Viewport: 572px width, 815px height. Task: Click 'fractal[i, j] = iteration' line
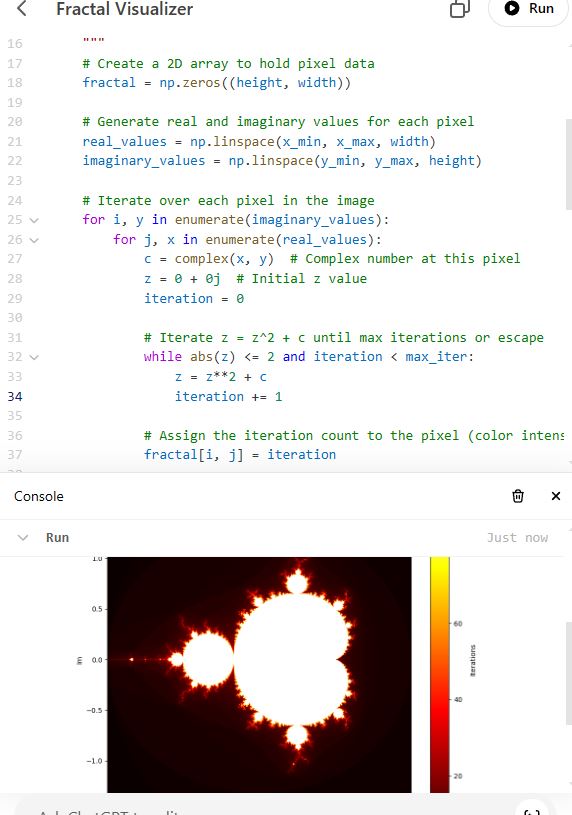pos(240,455)
